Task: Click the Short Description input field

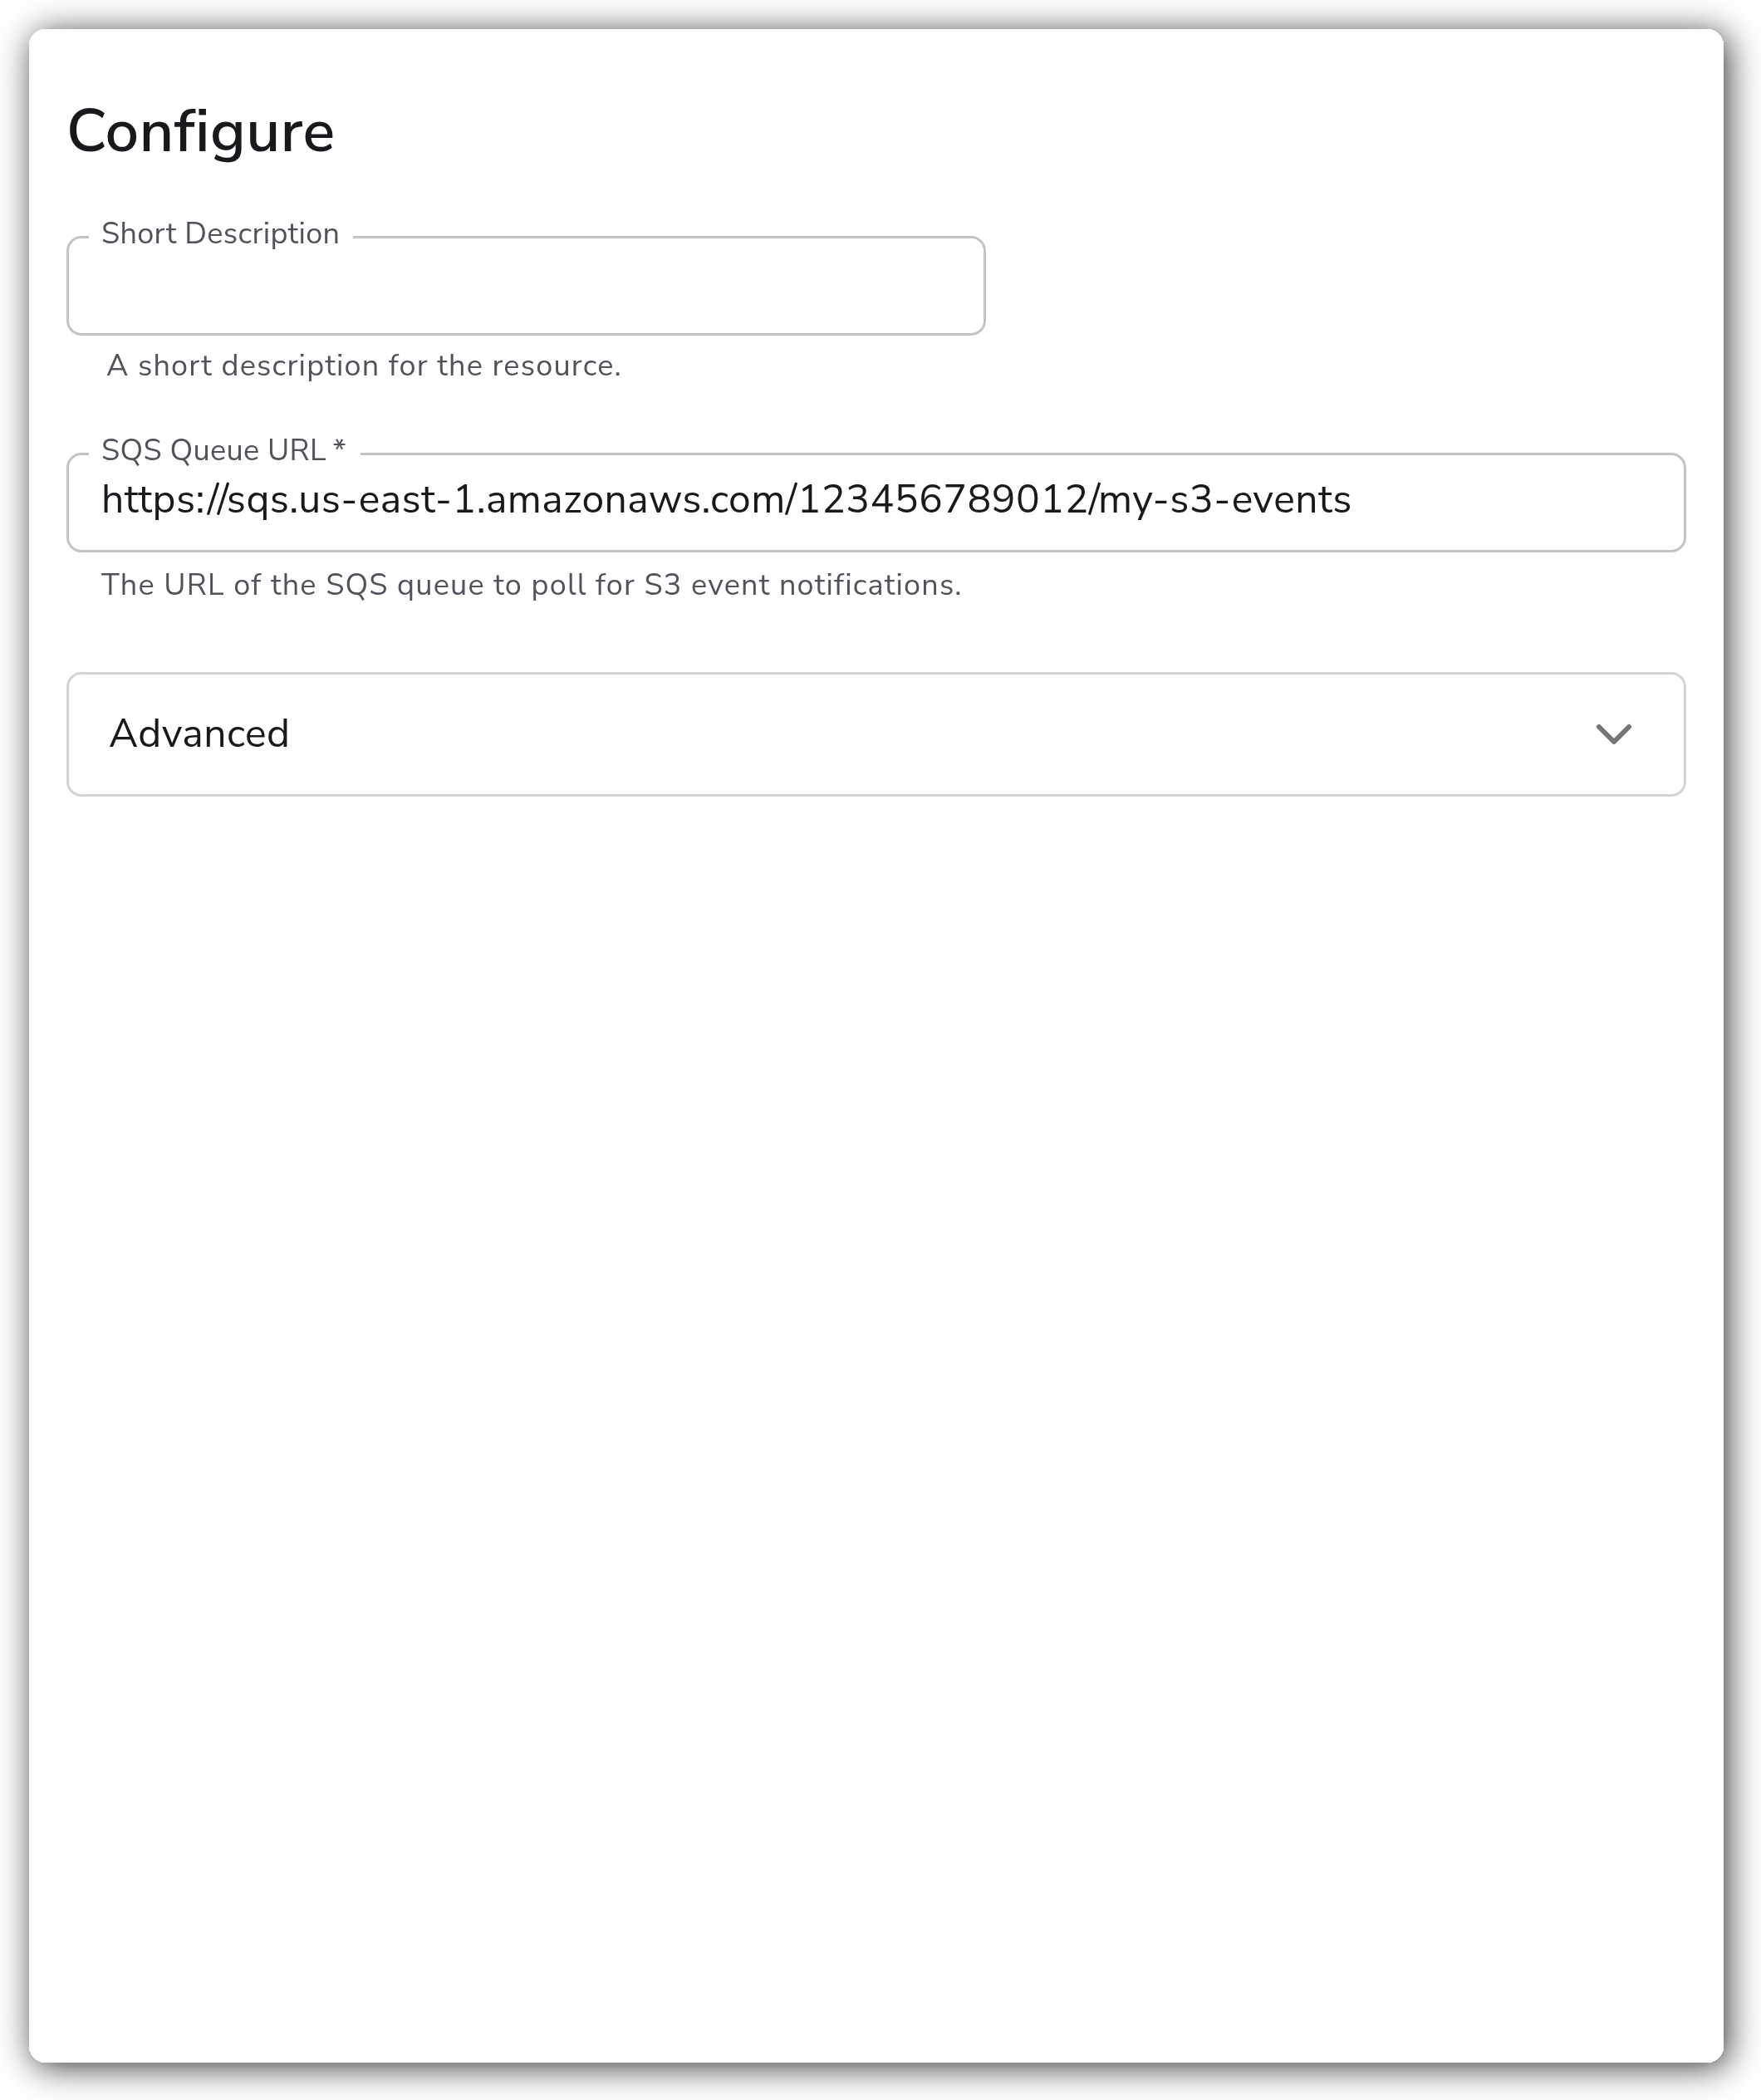Action: (526, 286)
